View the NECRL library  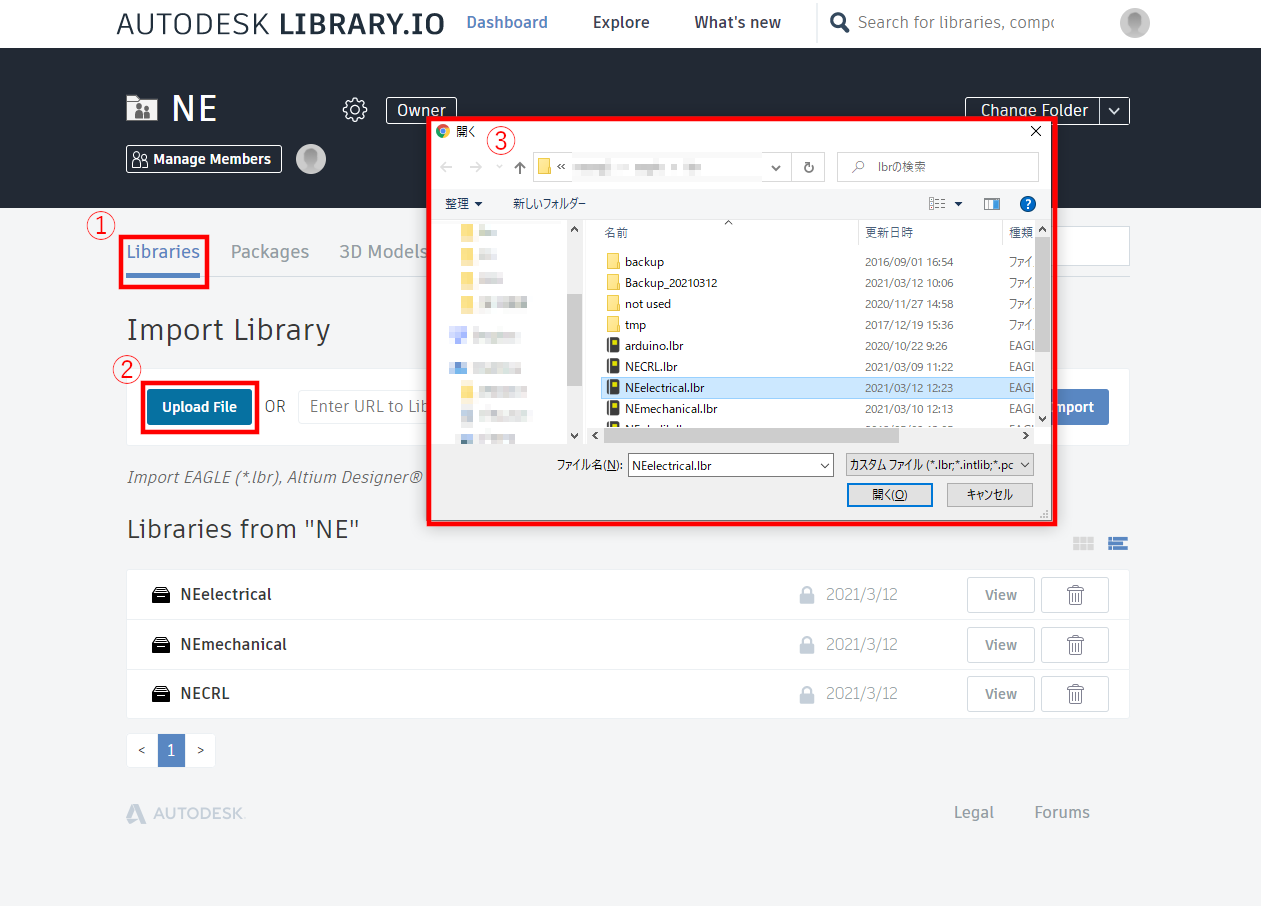tap(1001, 694)
